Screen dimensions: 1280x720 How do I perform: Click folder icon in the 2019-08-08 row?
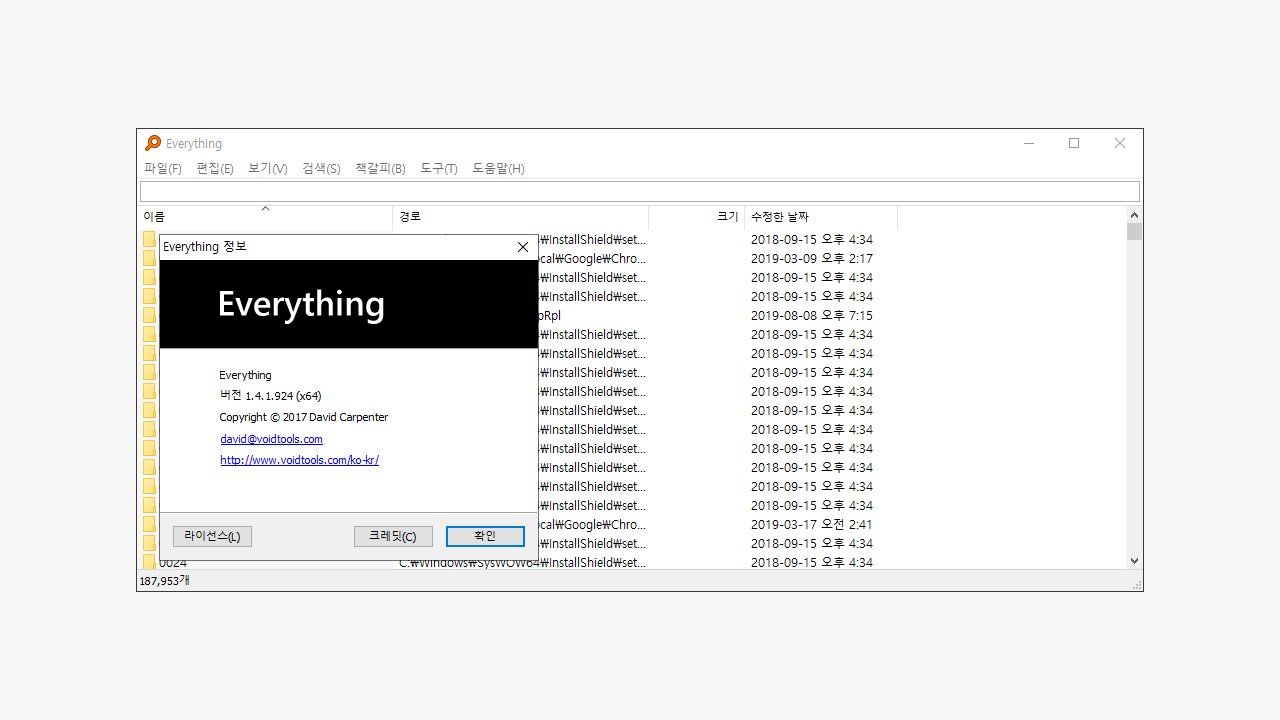click(x=149, y=315)
